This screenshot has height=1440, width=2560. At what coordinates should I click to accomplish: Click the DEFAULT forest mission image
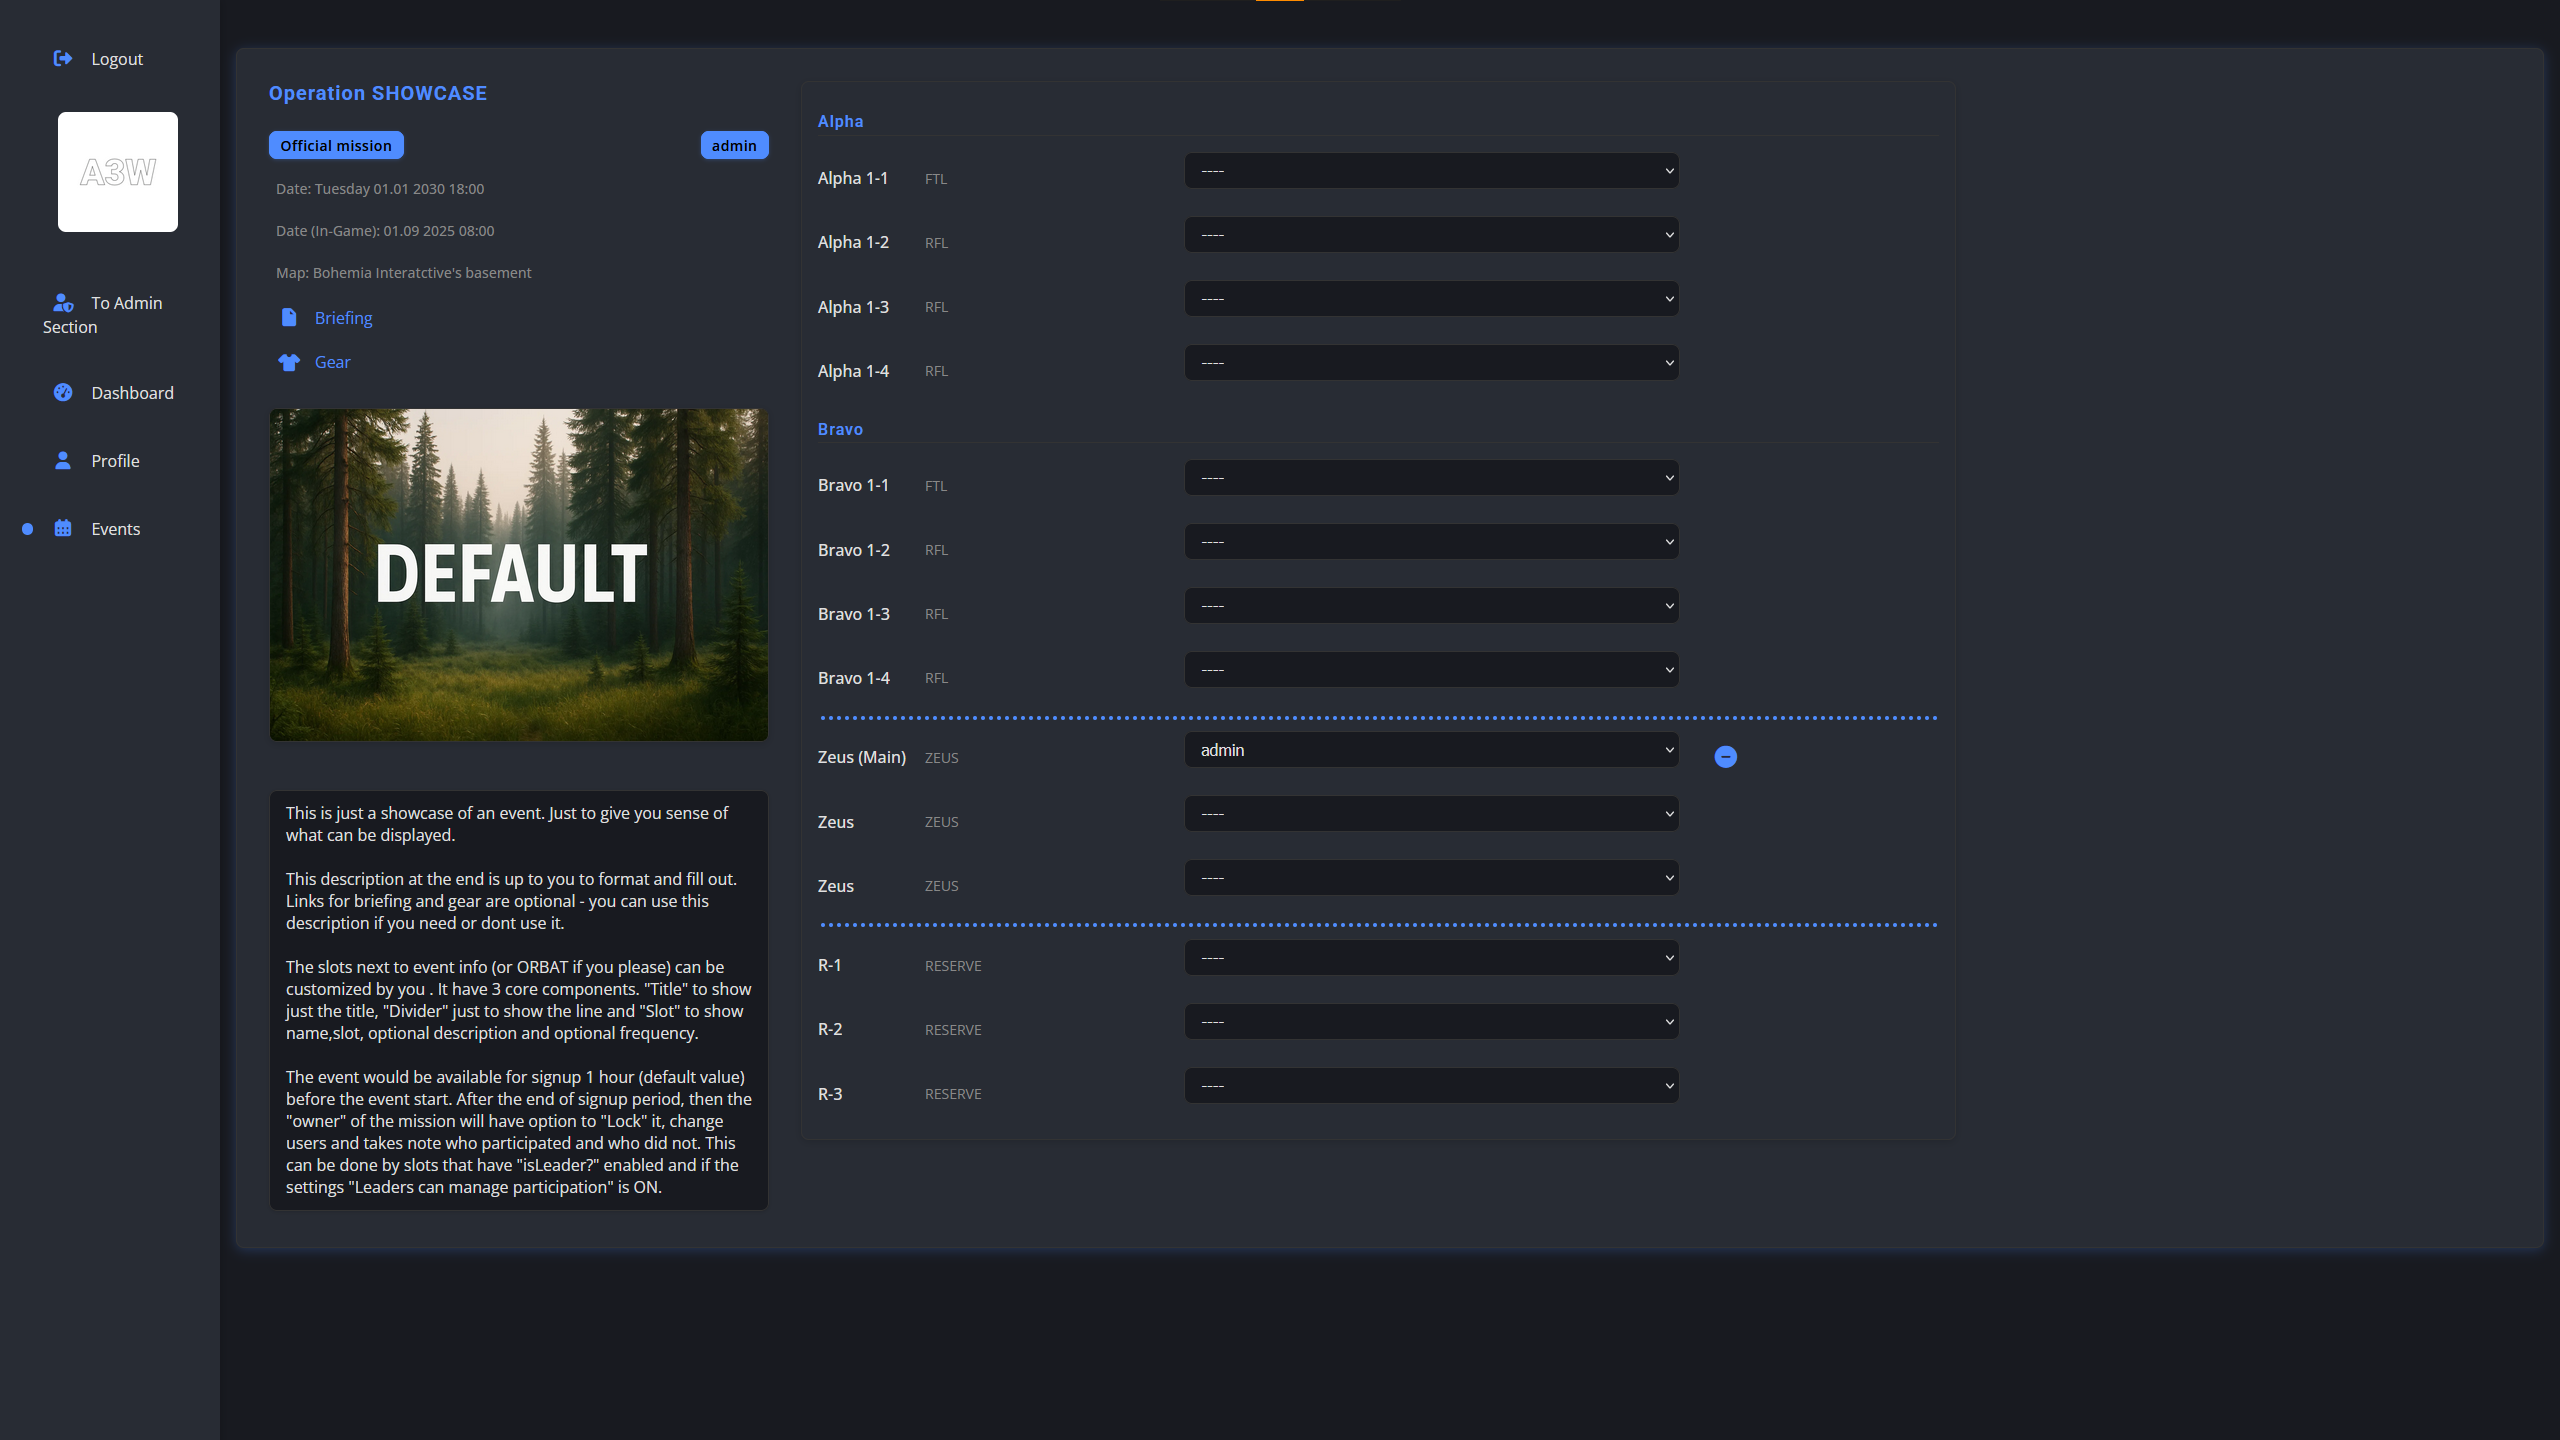point(519,575)
